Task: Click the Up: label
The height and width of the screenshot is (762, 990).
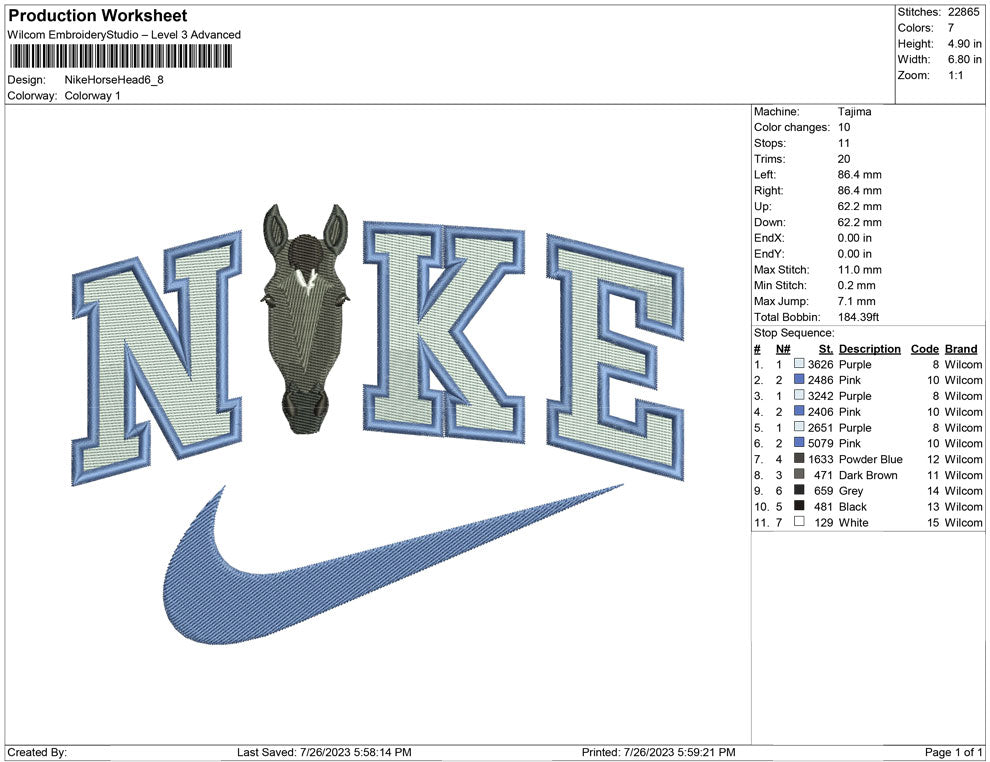Action: (x=762, y=206)
